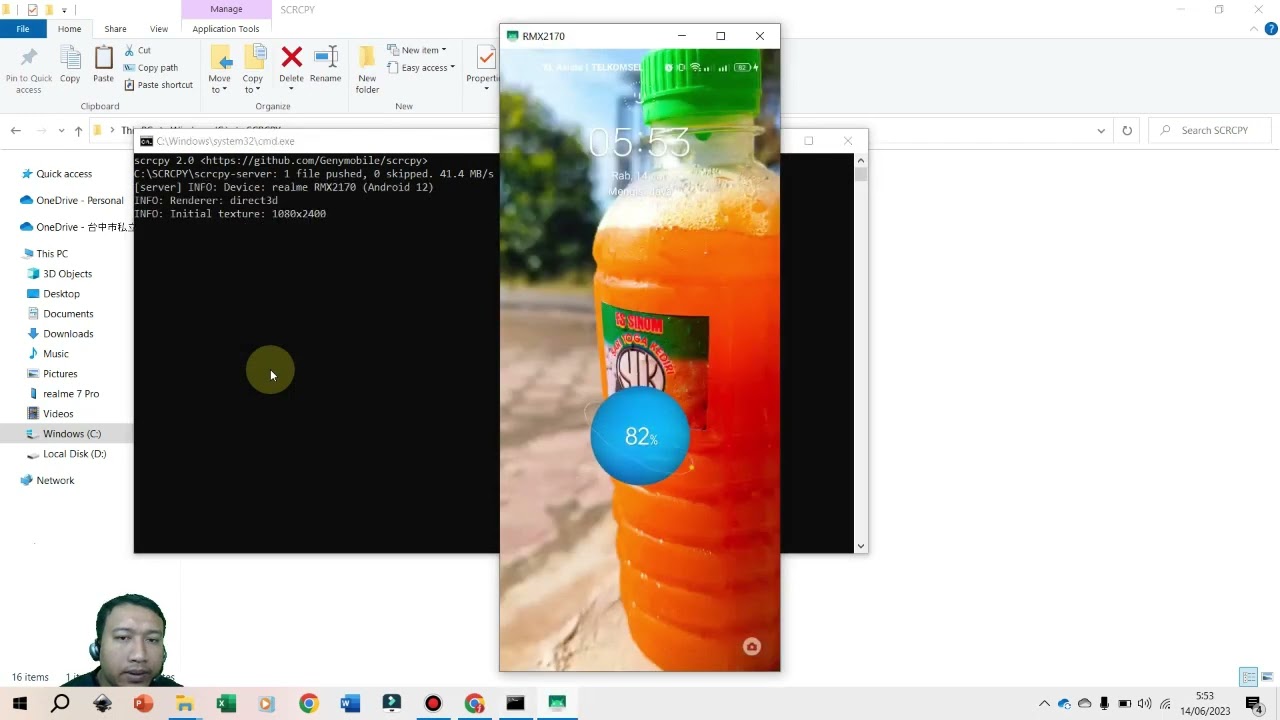Open the Application Tools tab
Viewport: 1280px width, 720px height.
(x=226, y=29)
